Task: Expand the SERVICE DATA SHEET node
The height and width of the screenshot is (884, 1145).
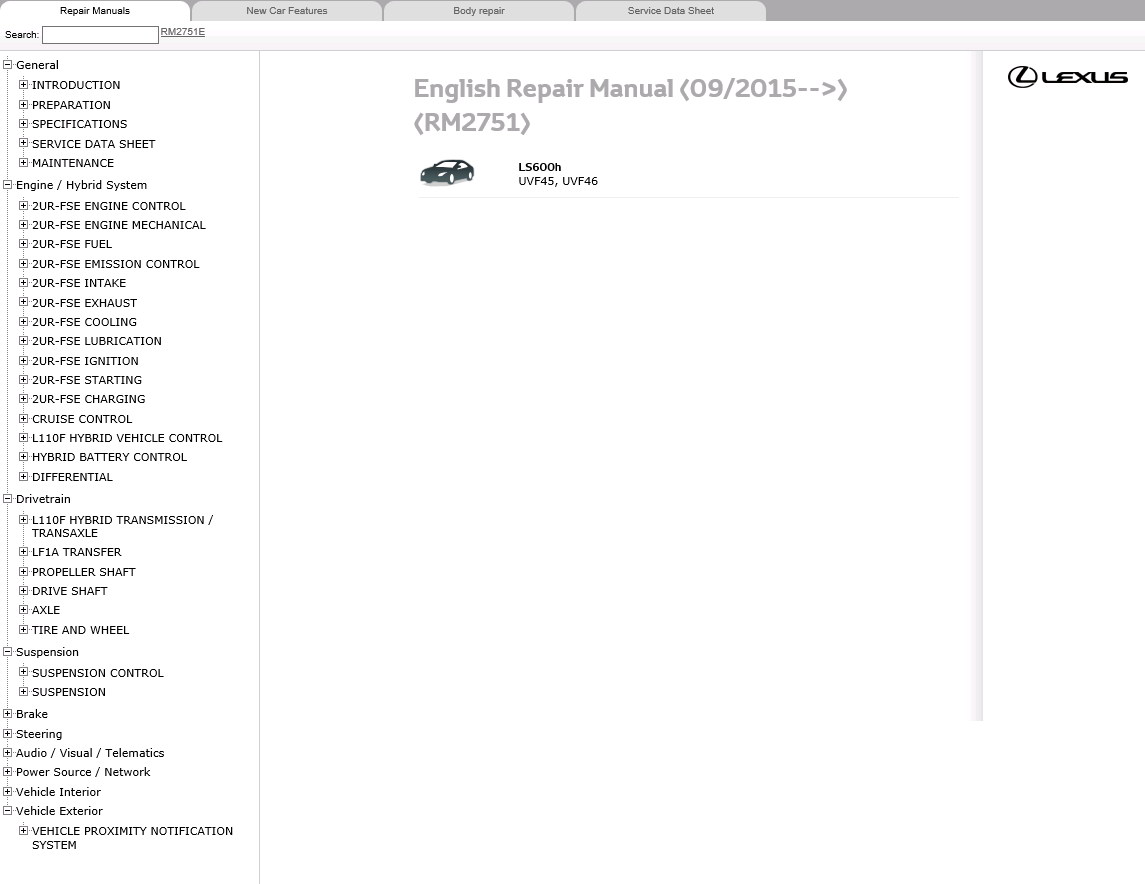Action: click(23, 143)
